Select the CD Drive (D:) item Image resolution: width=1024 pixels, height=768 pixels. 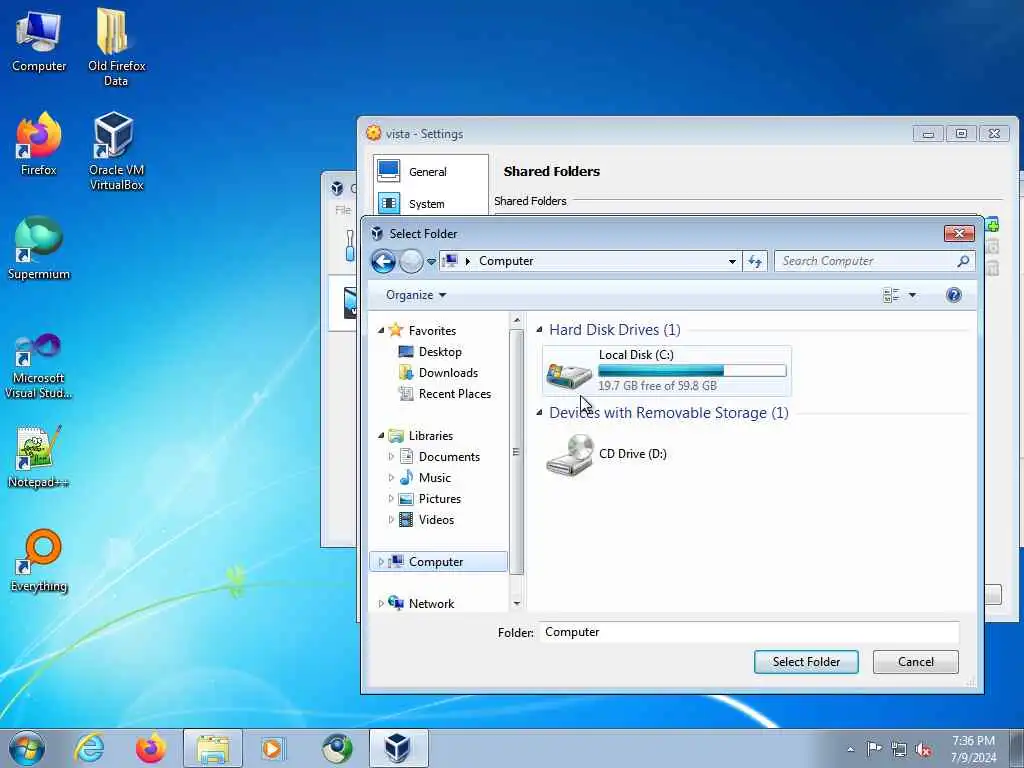607,454
